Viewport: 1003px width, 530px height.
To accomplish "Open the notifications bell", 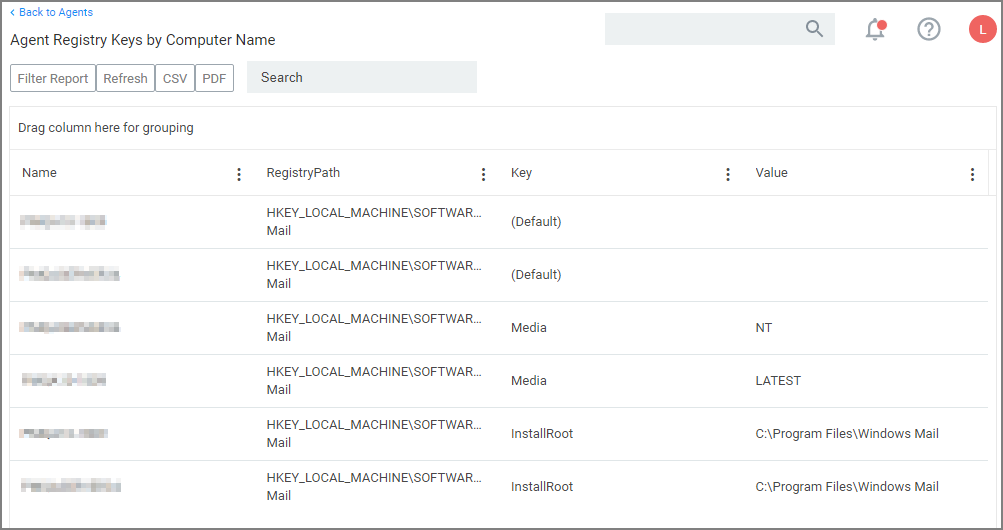I will tap(875, 30).
